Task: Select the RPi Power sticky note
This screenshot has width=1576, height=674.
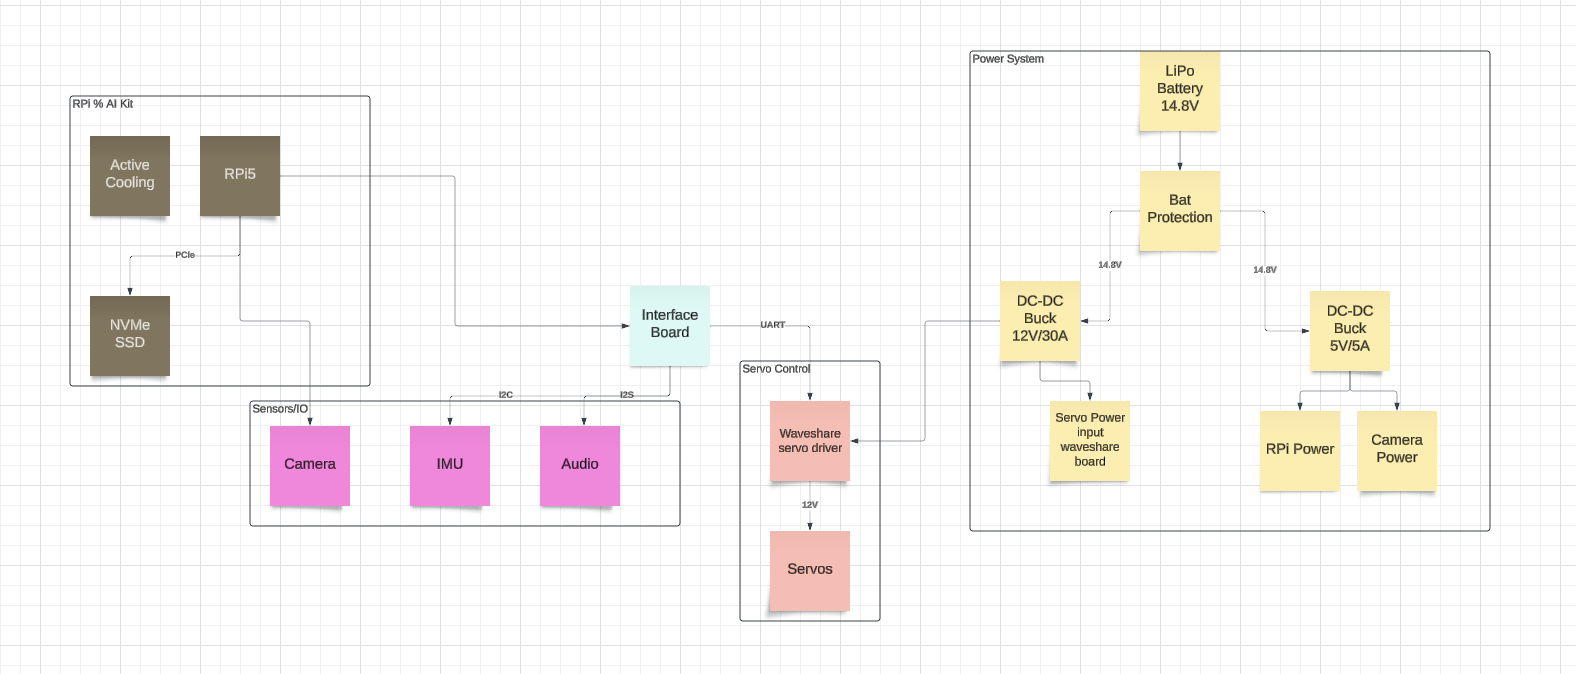Action: (x=1300, y=450)
